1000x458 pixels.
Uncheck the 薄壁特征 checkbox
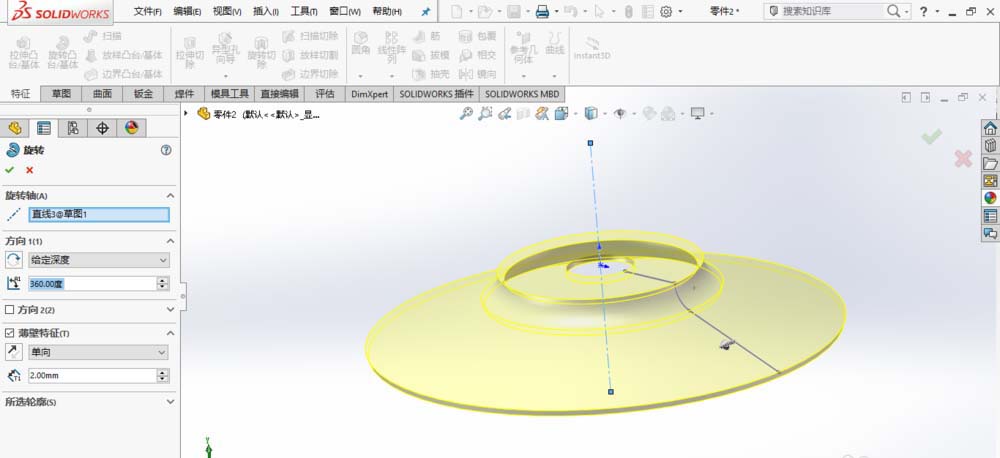(x=10, y=333)
